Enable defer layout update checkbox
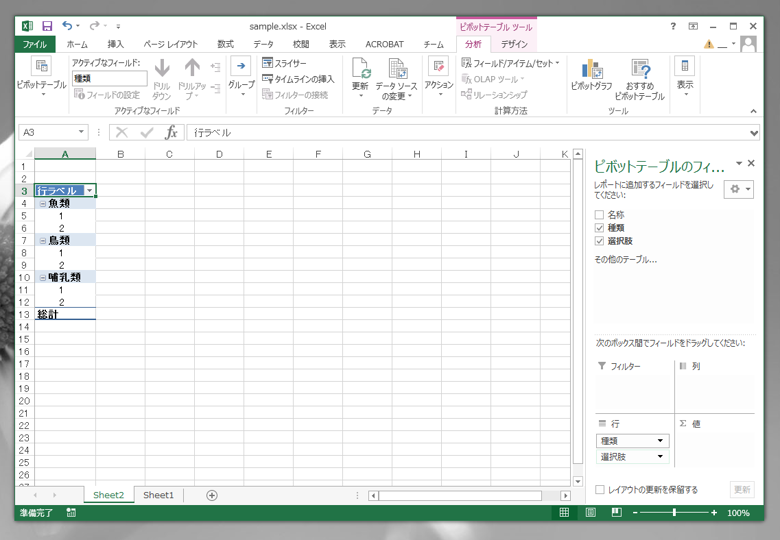Image resolution: width=780 pixels, height=540 pixels. click(x=600, y=490)
